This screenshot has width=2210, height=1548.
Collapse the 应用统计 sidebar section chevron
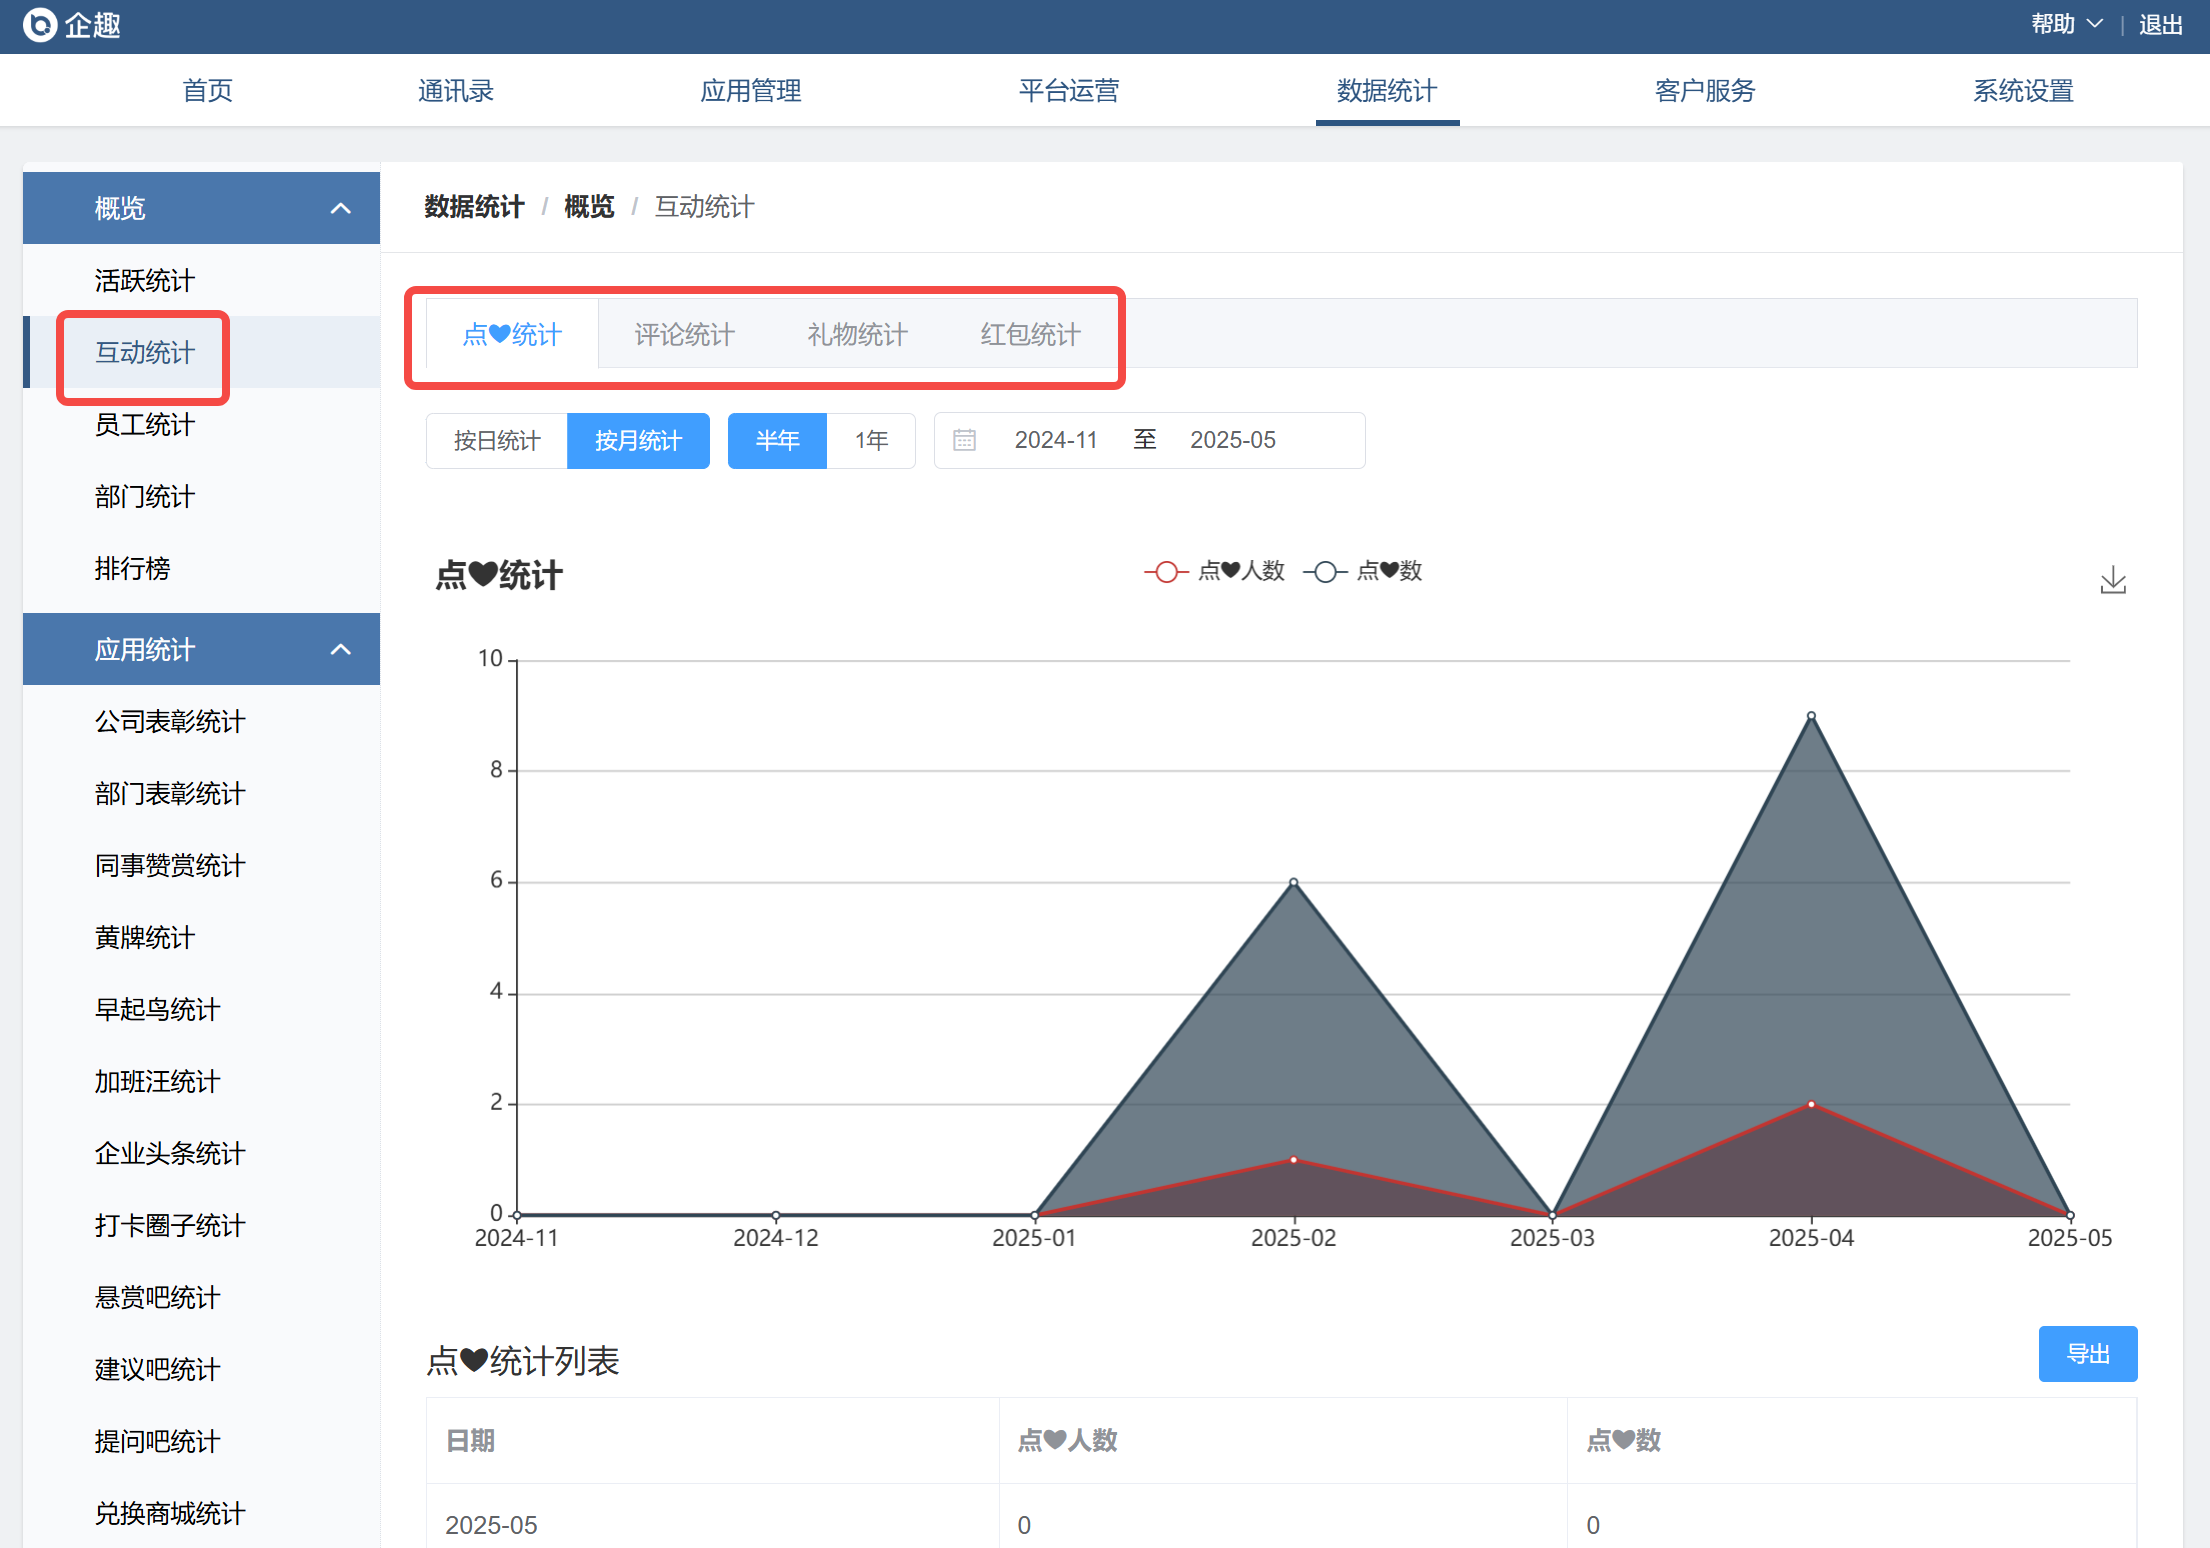tap(340, 649)
